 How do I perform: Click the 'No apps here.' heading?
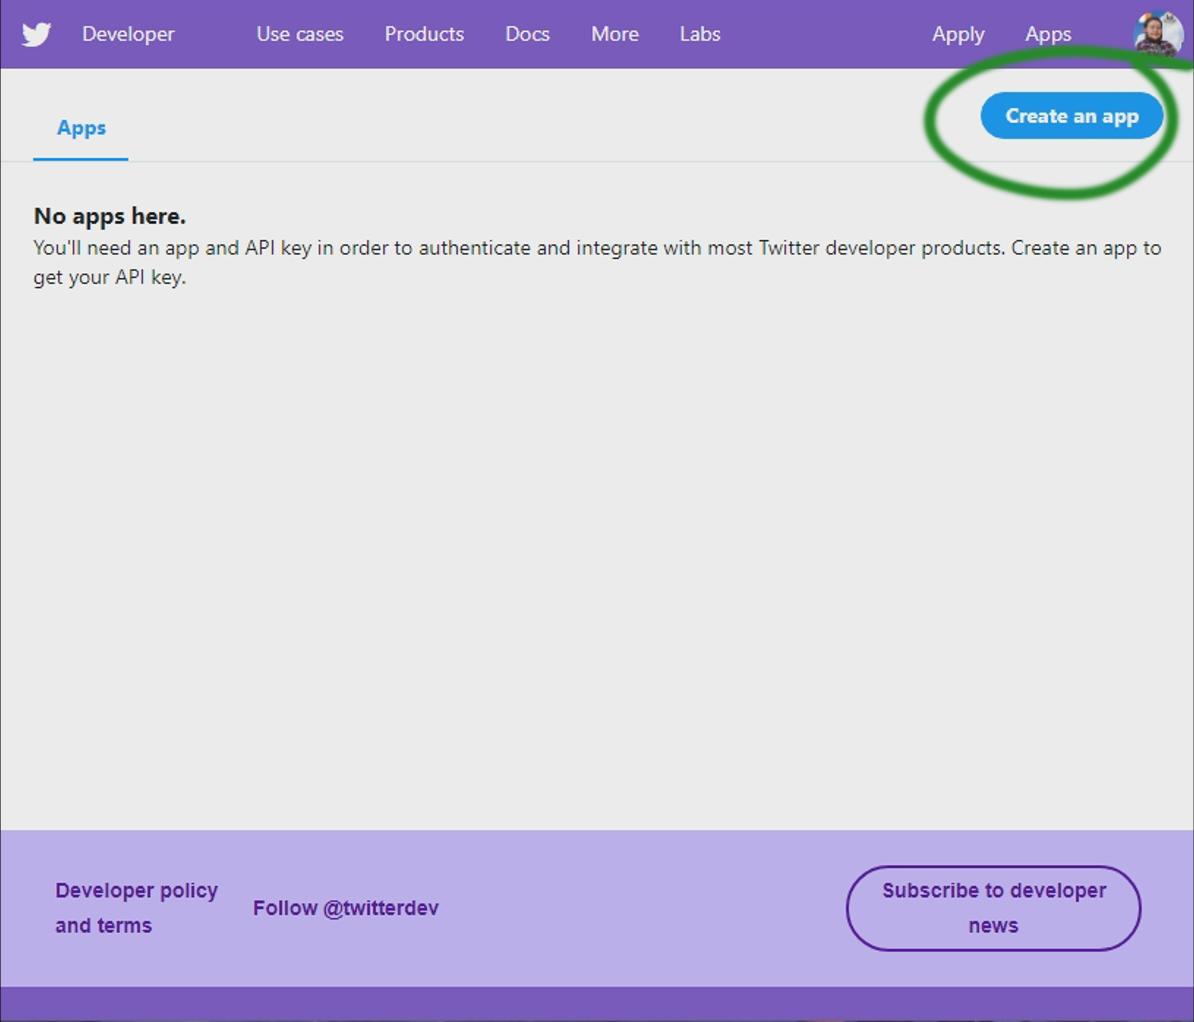pyautogui.click(x=110, y=216)
